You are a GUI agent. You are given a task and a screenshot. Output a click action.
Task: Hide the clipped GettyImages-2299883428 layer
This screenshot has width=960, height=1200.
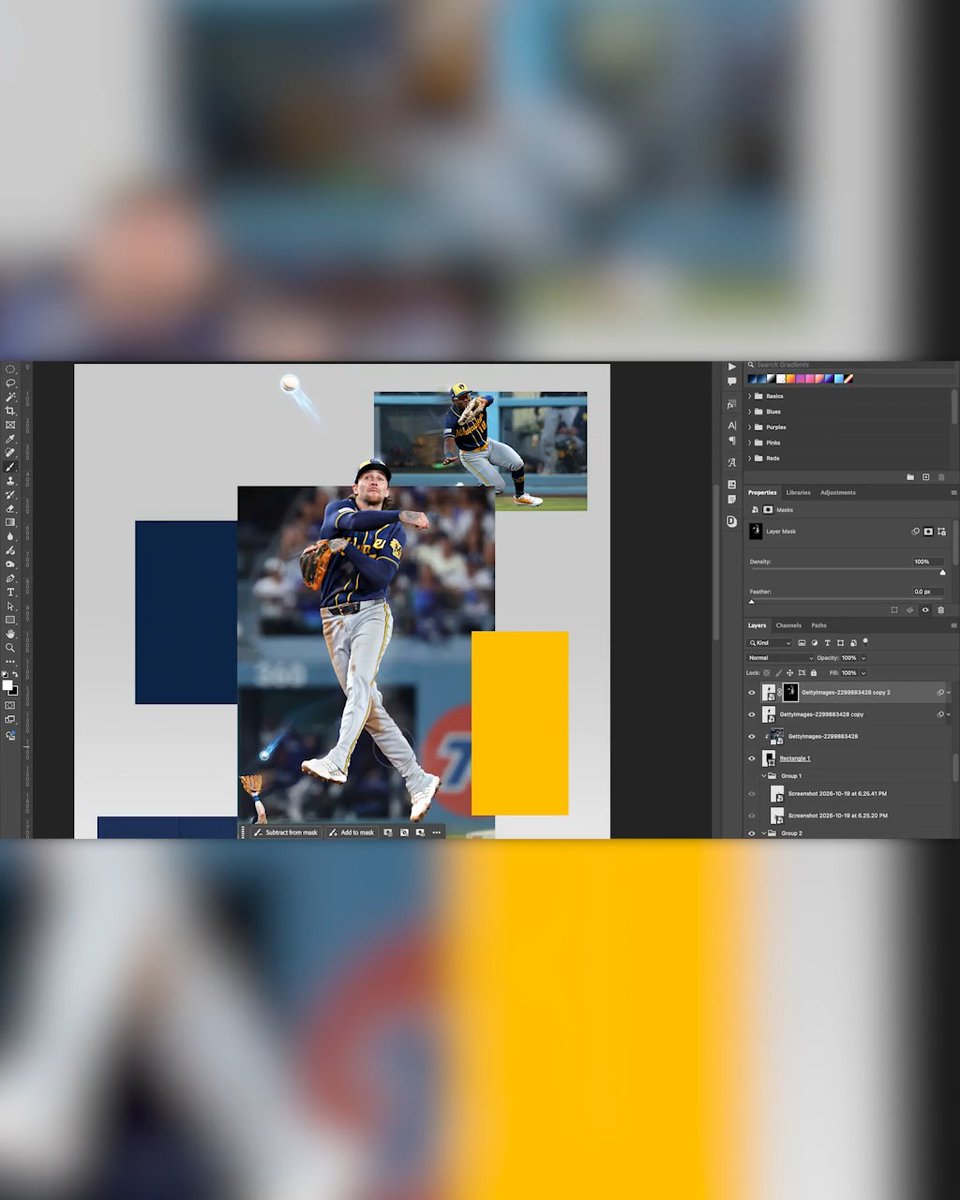tap(752, 736)
